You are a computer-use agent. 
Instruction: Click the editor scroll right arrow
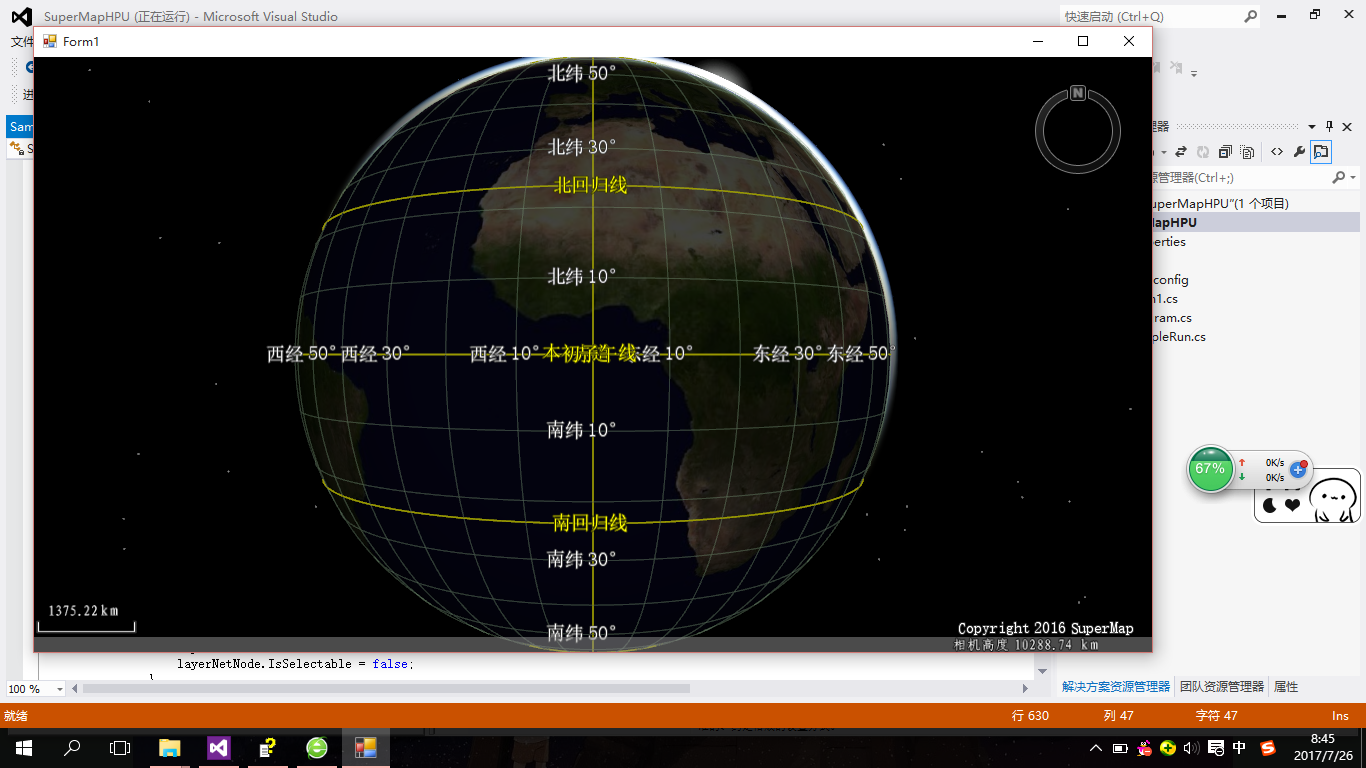pos(1025,688)
